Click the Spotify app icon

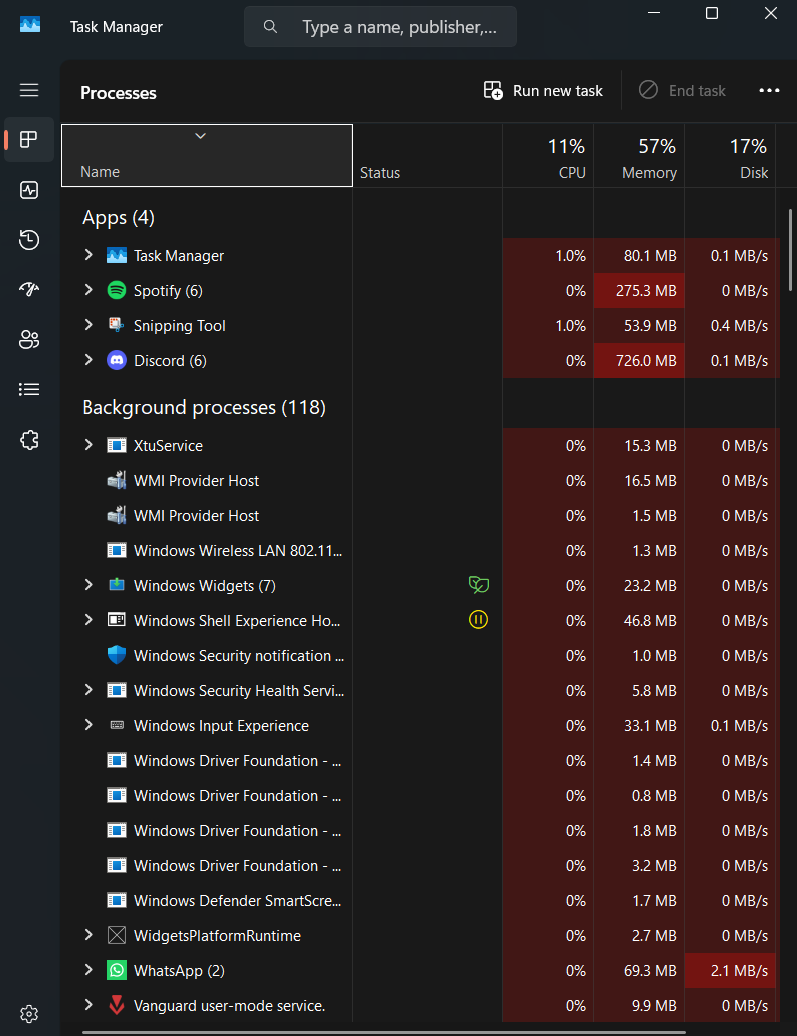tap(117, 290)
